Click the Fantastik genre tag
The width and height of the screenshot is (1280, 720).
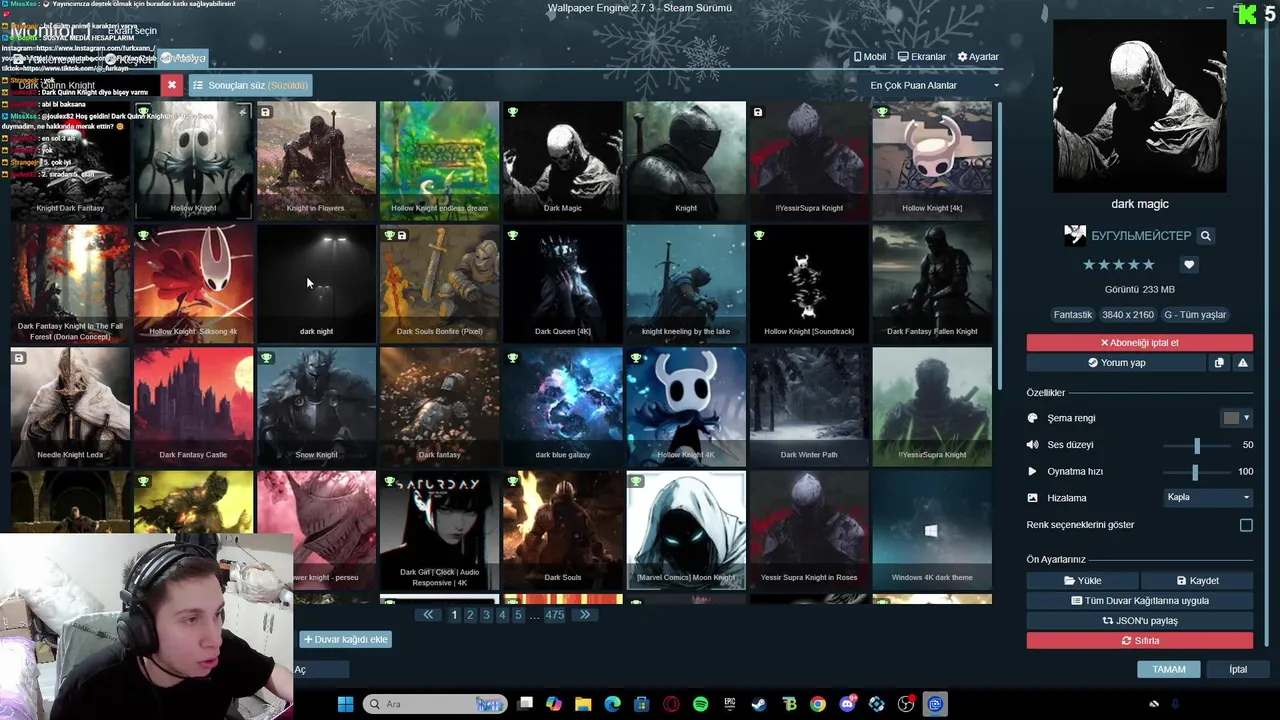point(1073,315)
